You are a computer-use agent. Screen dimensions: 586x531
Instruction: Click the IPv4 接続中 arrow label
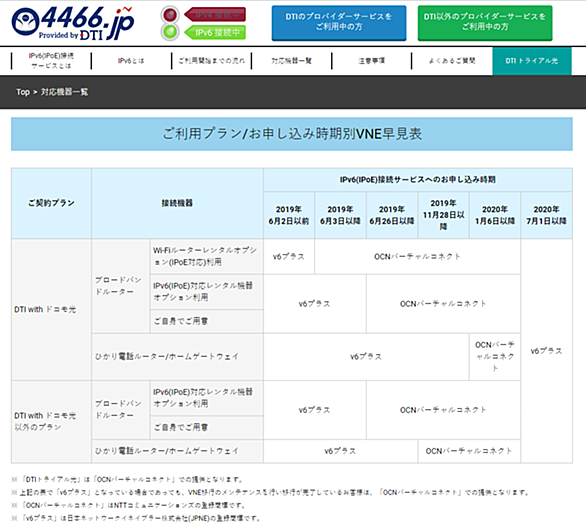[215, 15]
